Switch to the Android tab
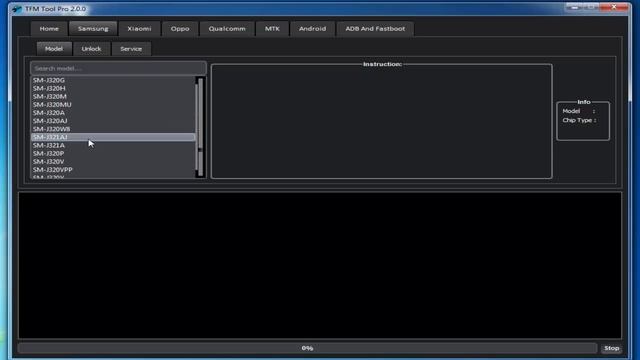Image resolution: width=640 pixels, height=360 pixels. coord(312,29)
